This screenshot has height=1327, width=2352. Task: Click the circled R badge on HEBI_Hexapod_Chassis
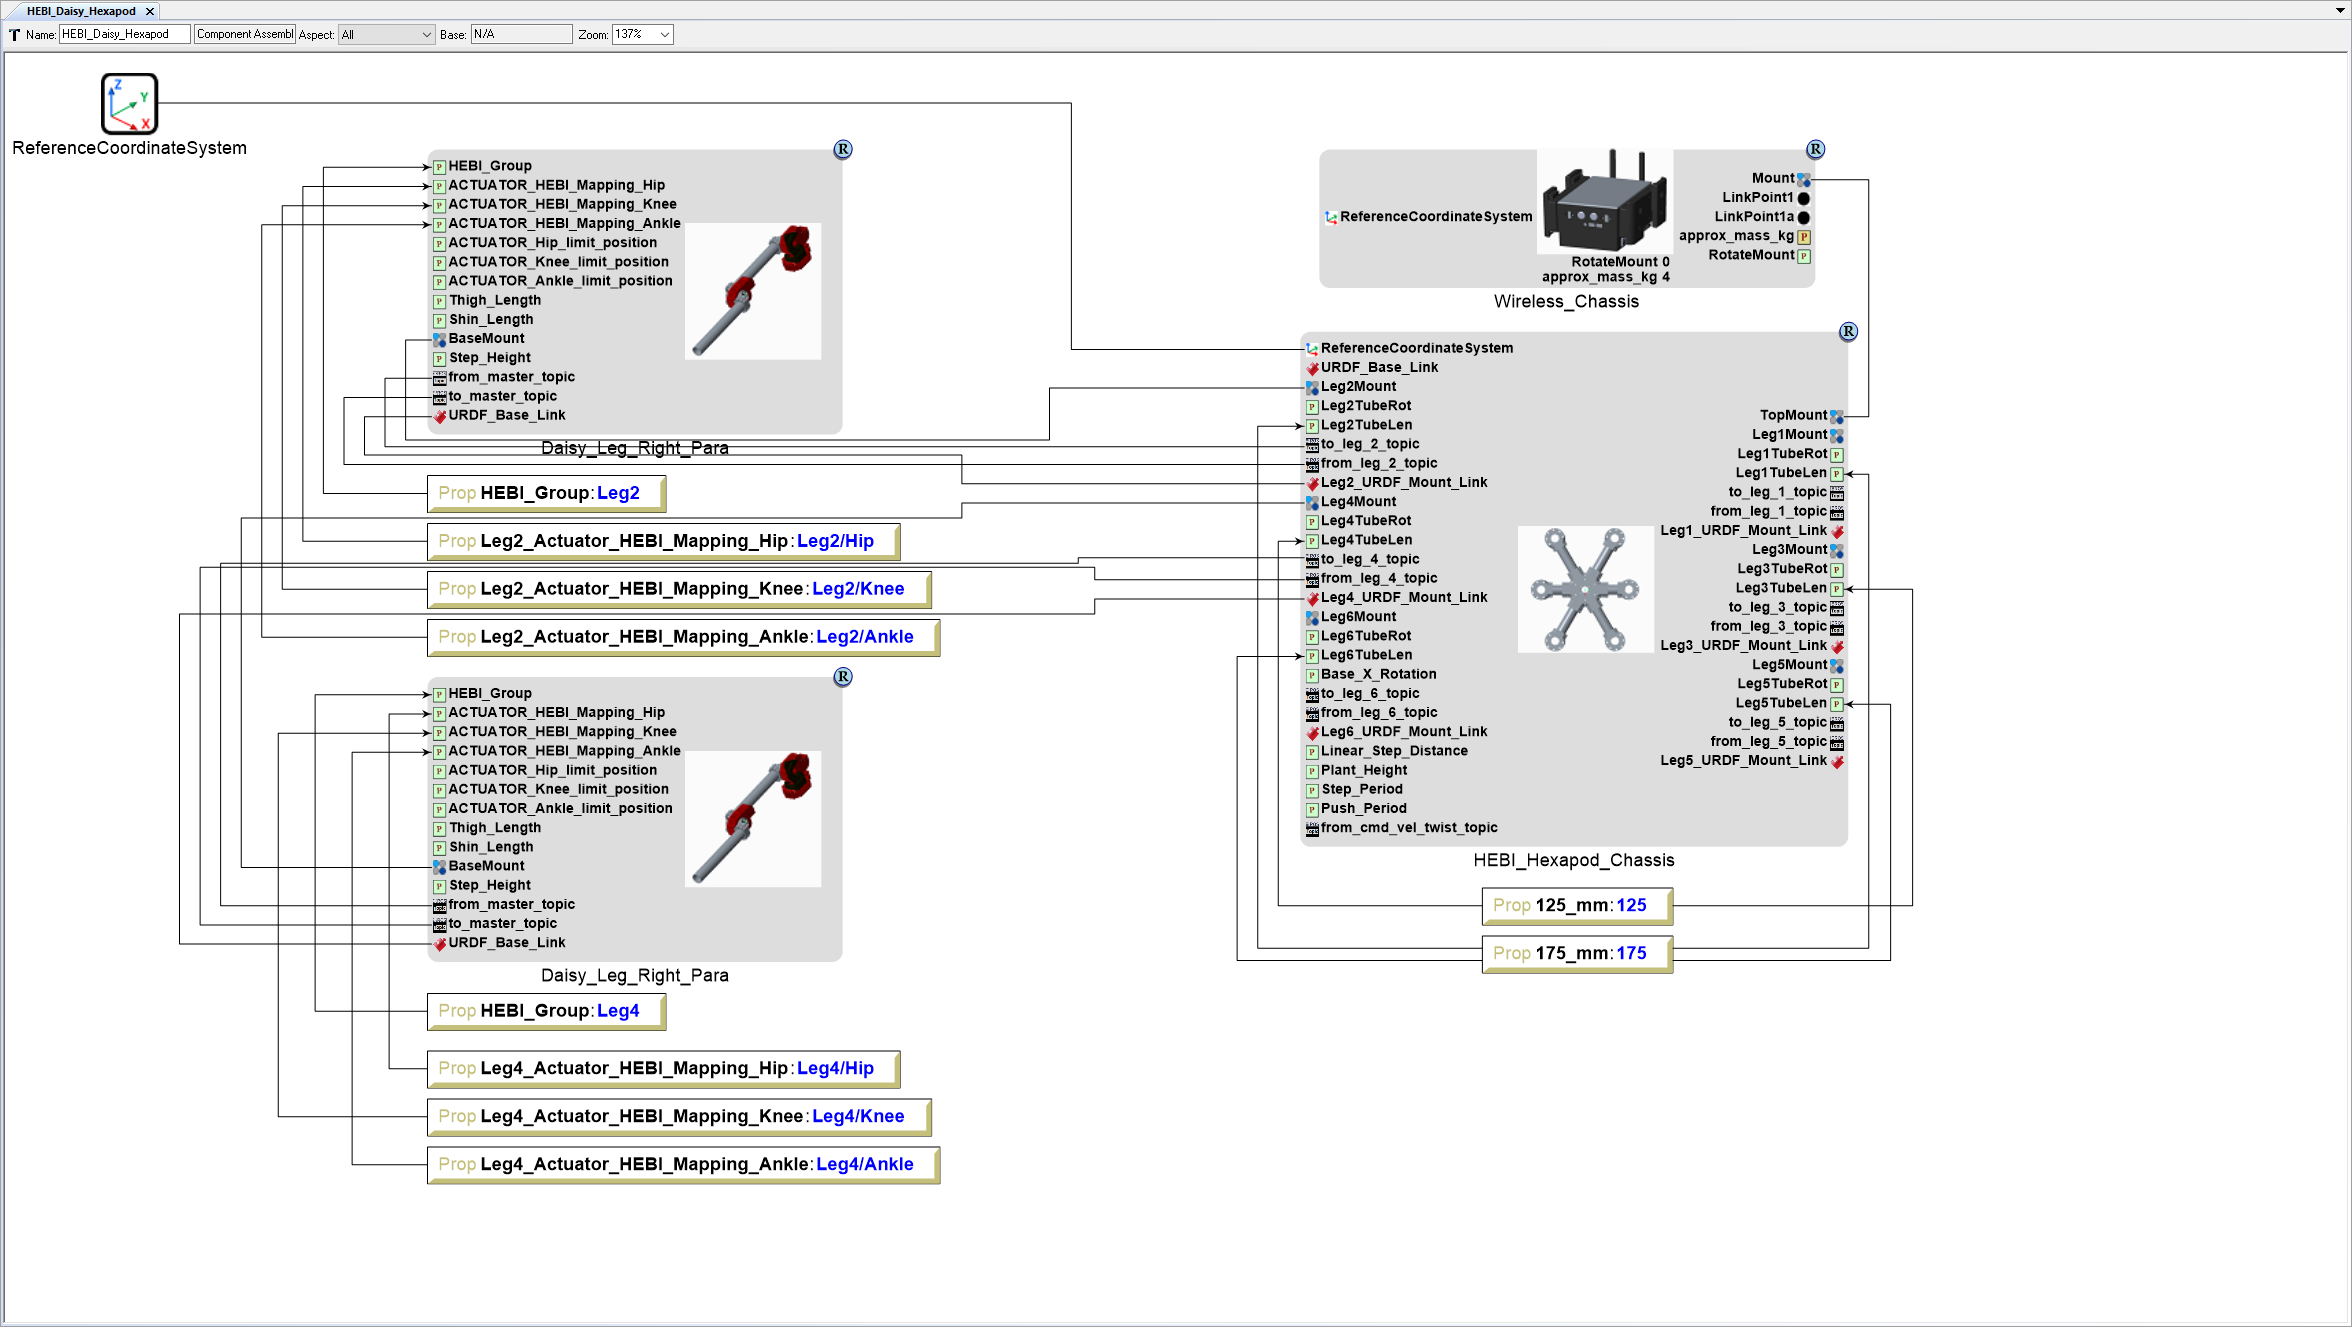pyautogui.click(x=1847, y=331)
